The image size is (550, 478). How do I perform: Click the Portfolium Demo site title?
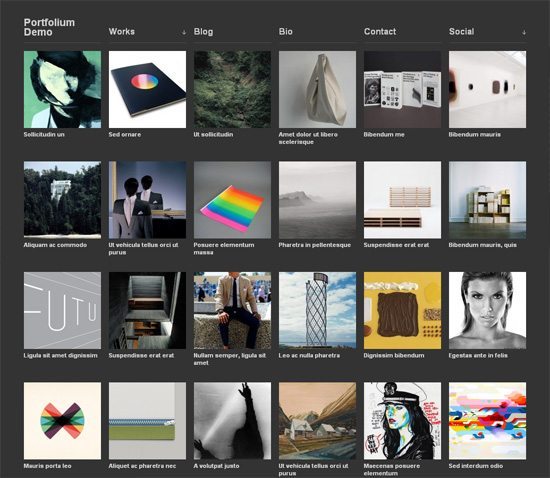[49, 27]
